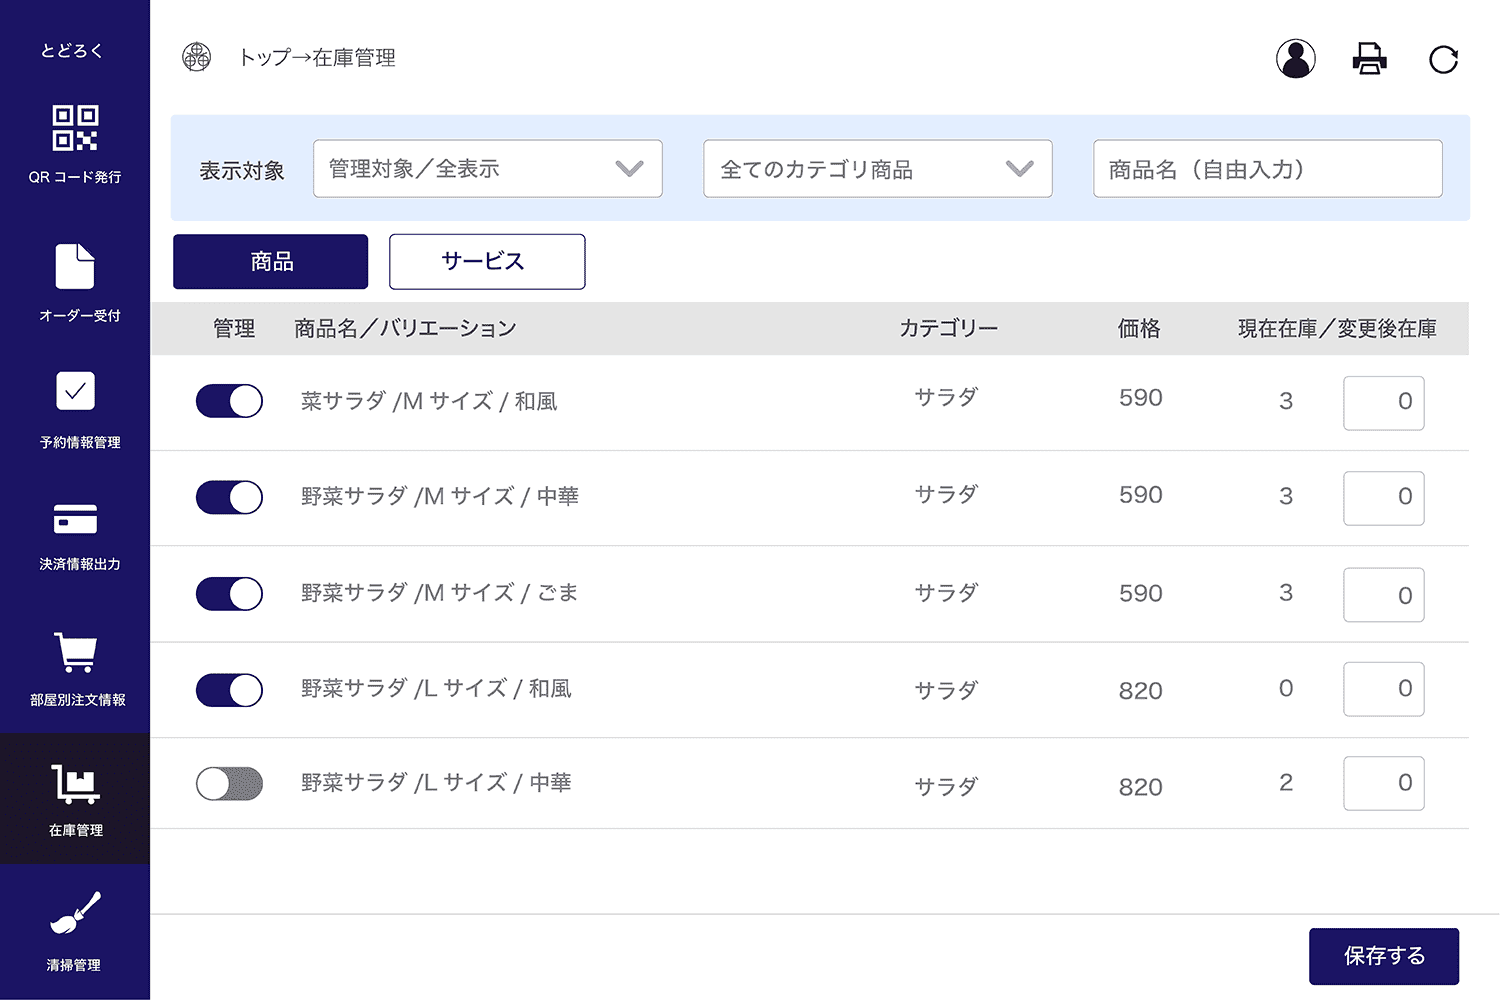Enable management toggle for 野菜サラダ Lサイズ 中華
Screen dimensions: 1500x1000
(229, 784)
